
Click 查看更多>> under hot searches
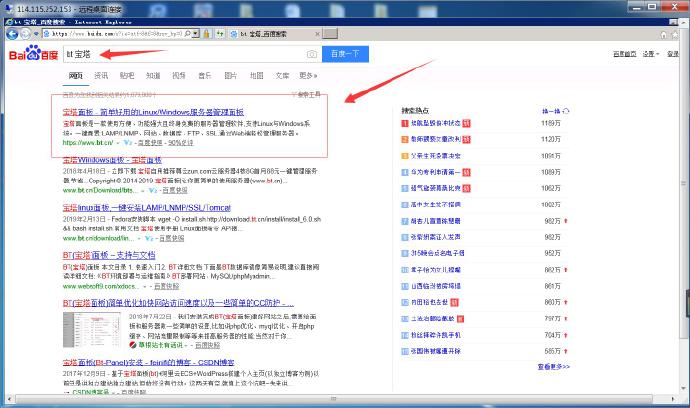(554, 367)
